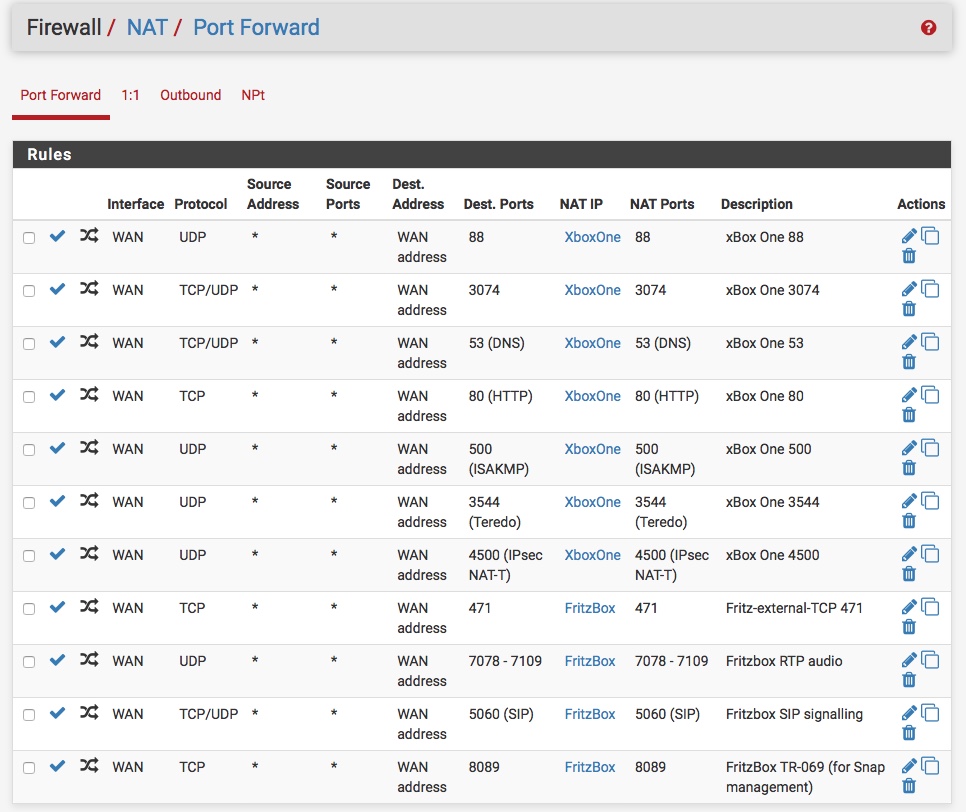Delete the xBox One 53 rule
Screen dimensions: 966x812
[909, 362]
